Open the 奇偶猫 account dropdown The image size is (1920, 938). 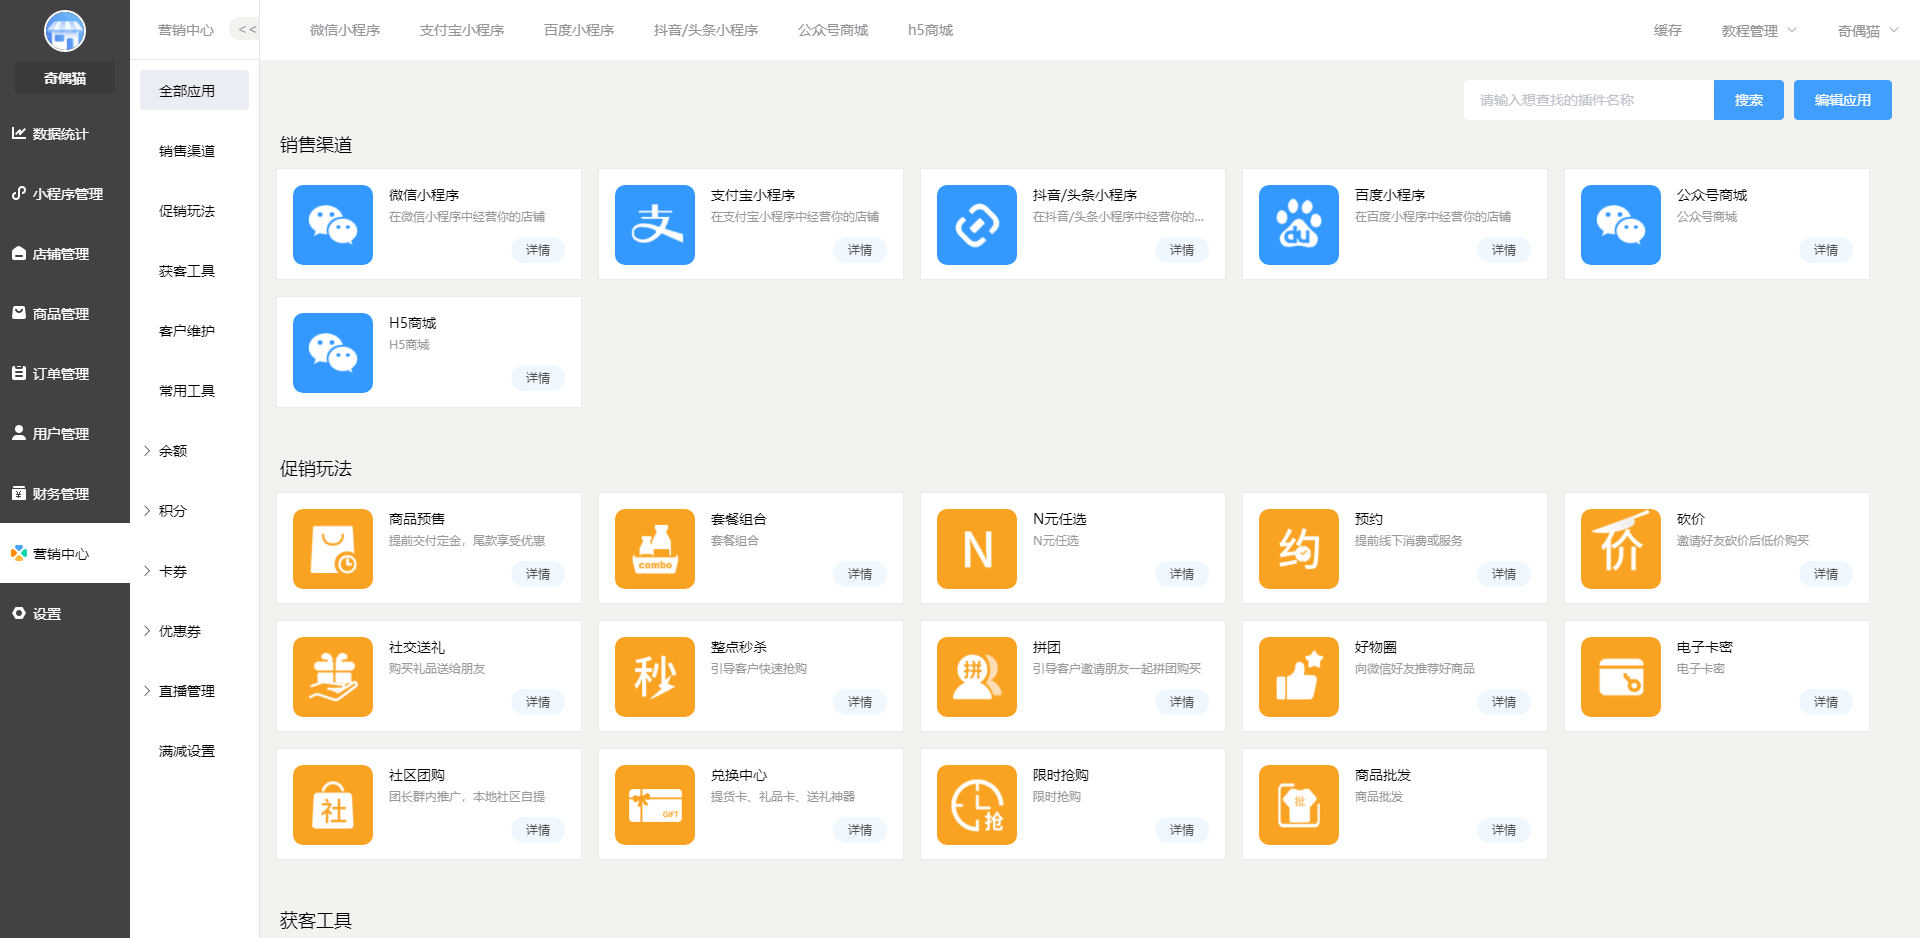point(1867,31)
